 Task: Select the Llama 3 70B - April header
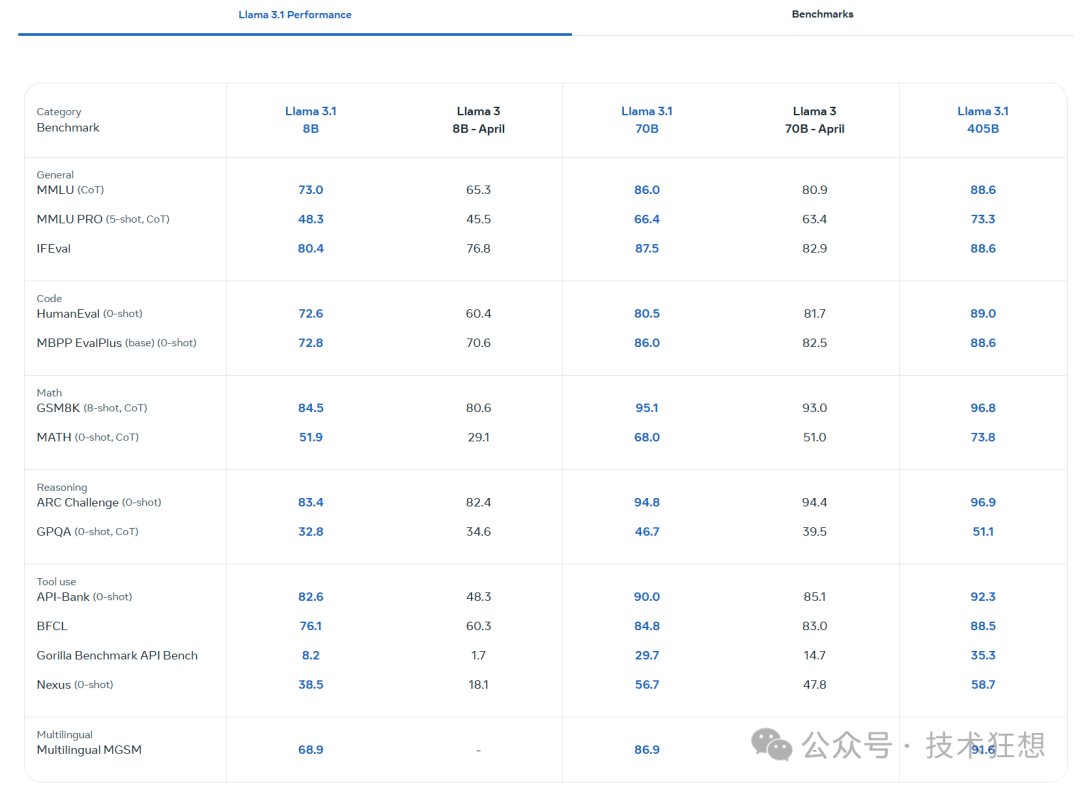point(815,120)
